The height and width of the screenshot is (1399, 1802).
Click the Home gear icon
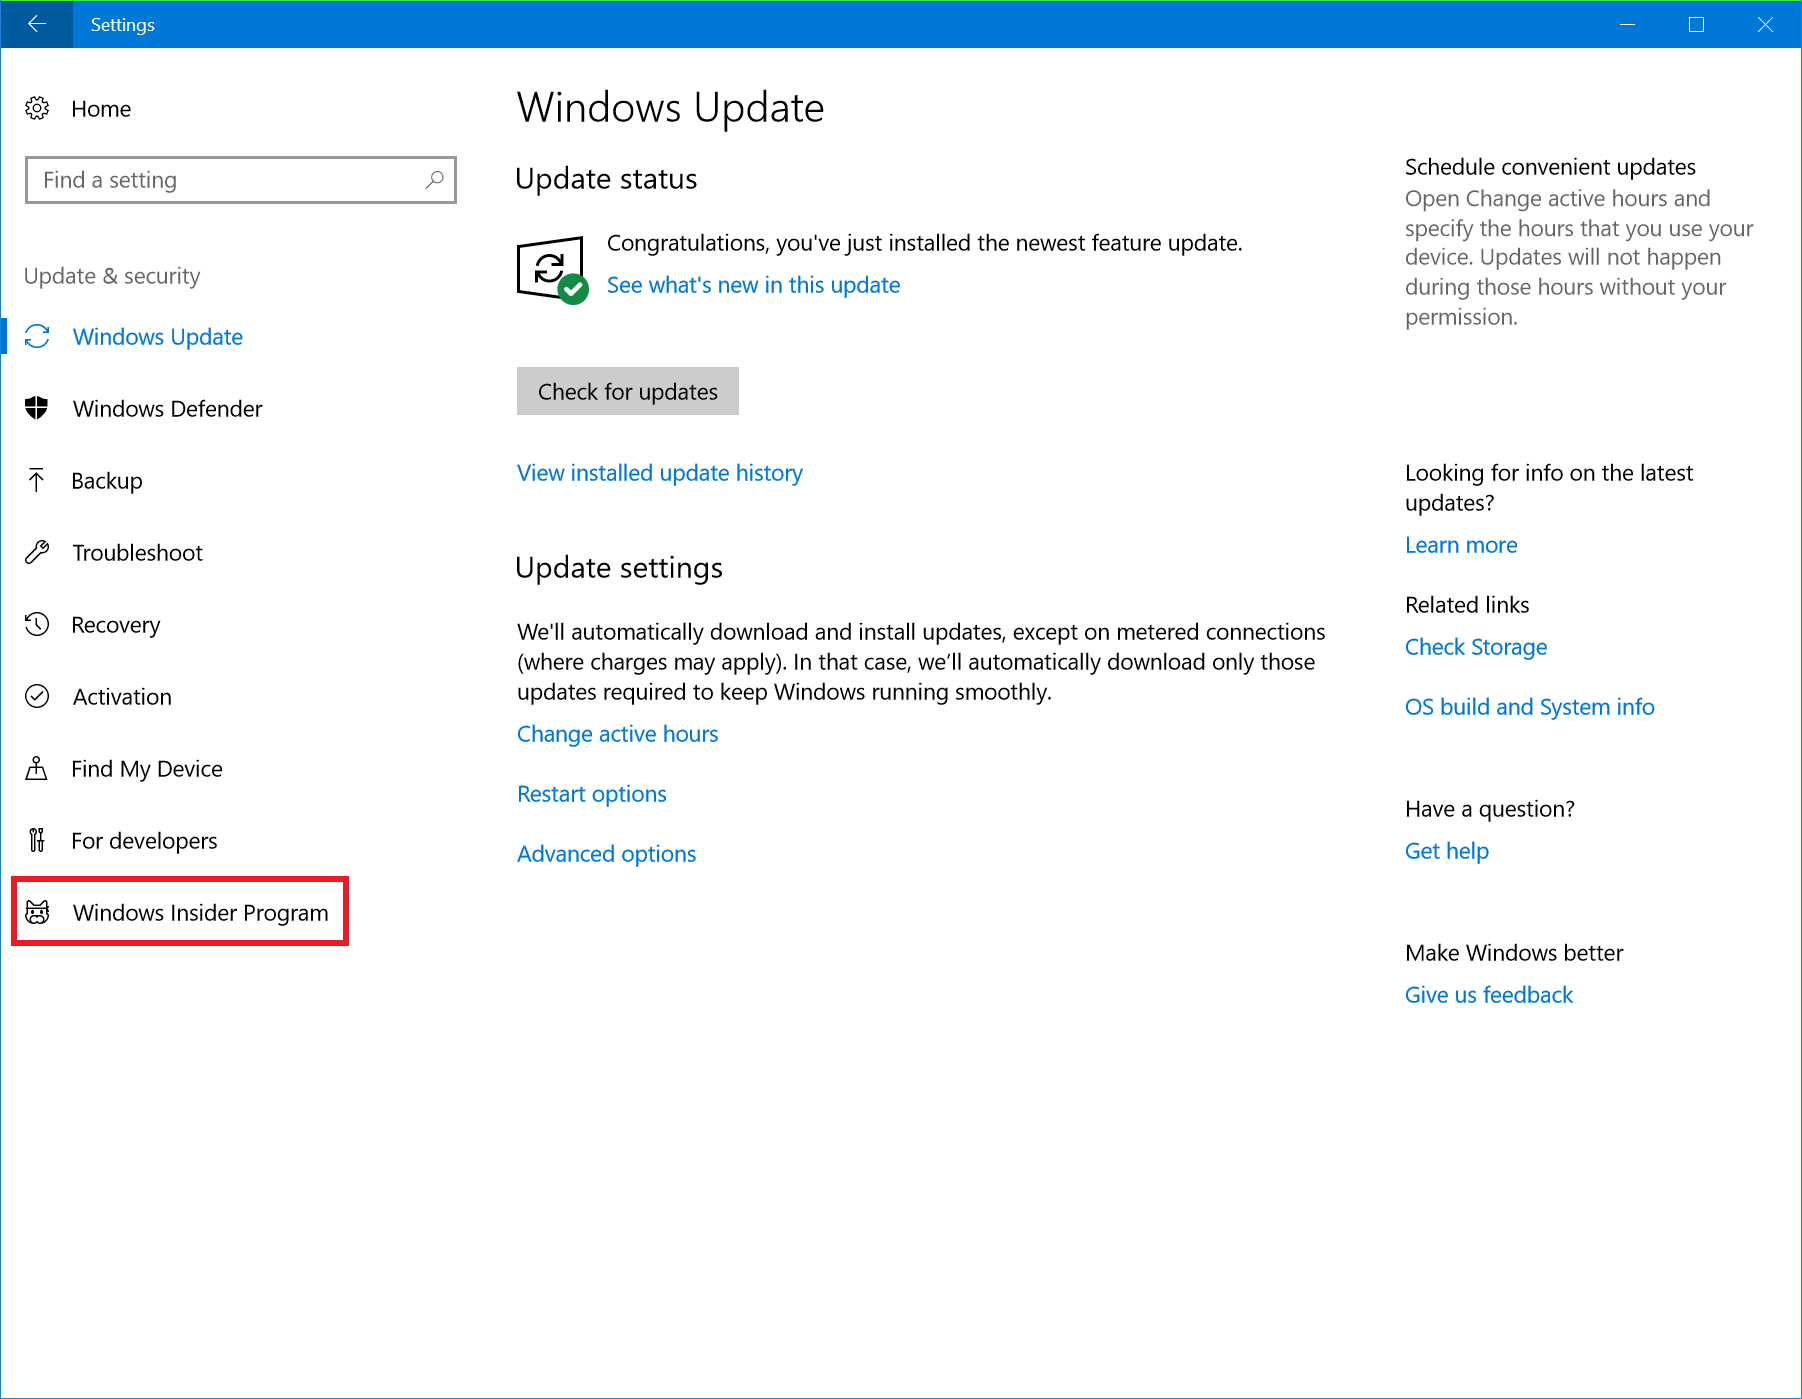(37, 108)
